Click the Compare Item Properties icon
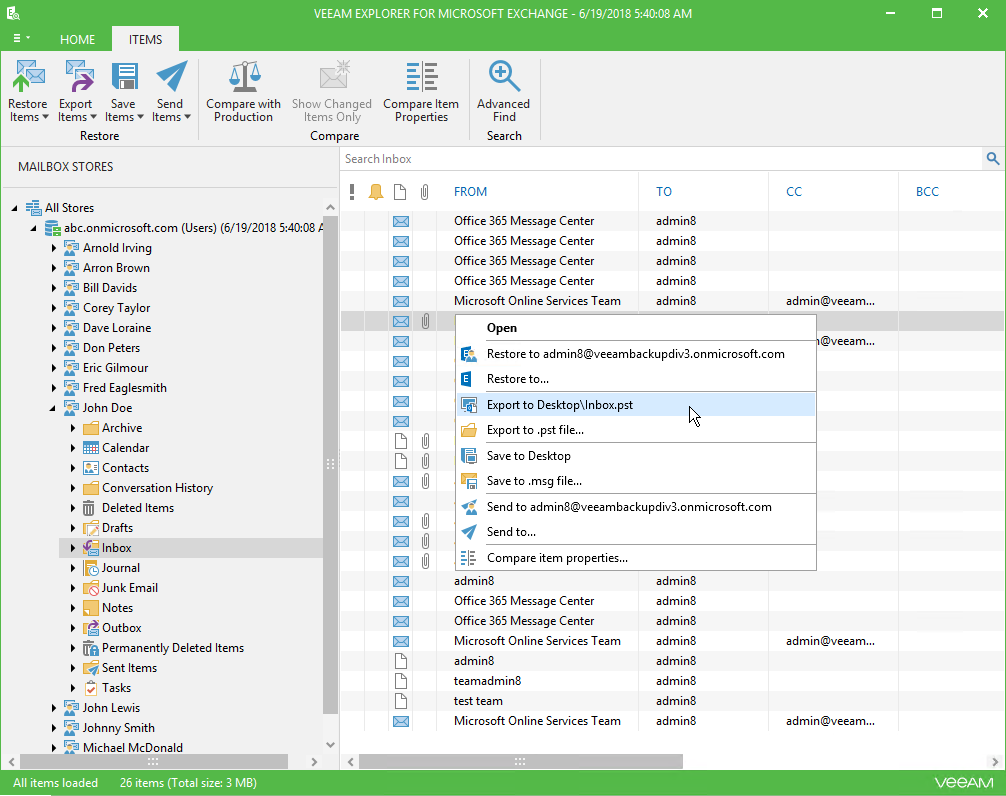The image size is (1006, 796). tap(422, 76)
